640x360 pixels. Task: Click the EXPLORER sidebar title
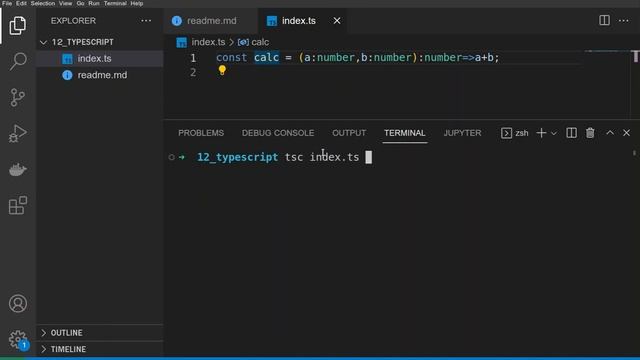tap(73, 21)
